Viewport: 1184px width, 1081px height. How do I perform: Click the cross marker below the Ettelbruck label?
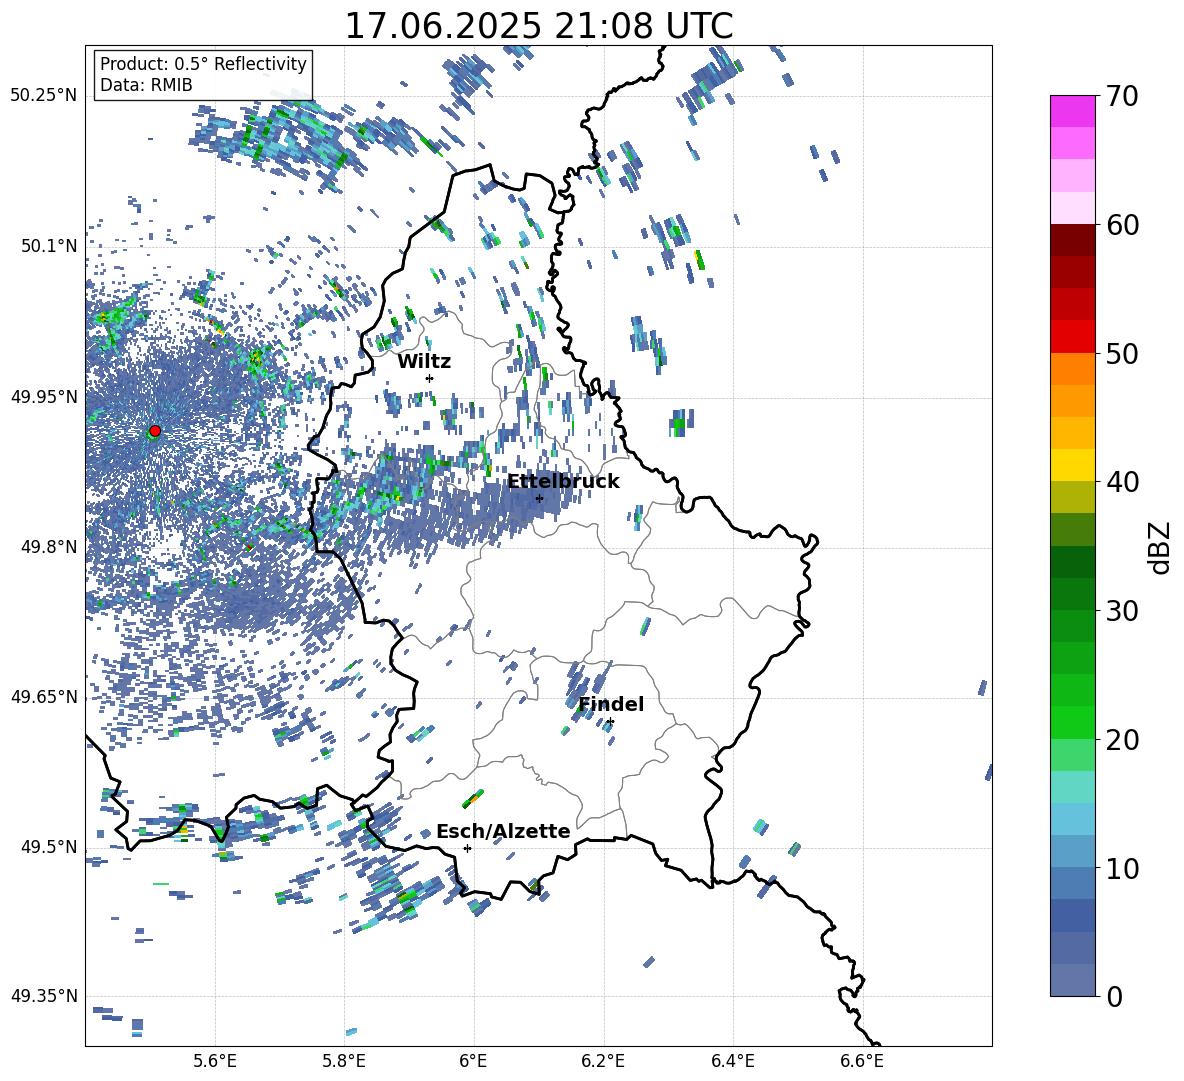click(x=539, y=498)
